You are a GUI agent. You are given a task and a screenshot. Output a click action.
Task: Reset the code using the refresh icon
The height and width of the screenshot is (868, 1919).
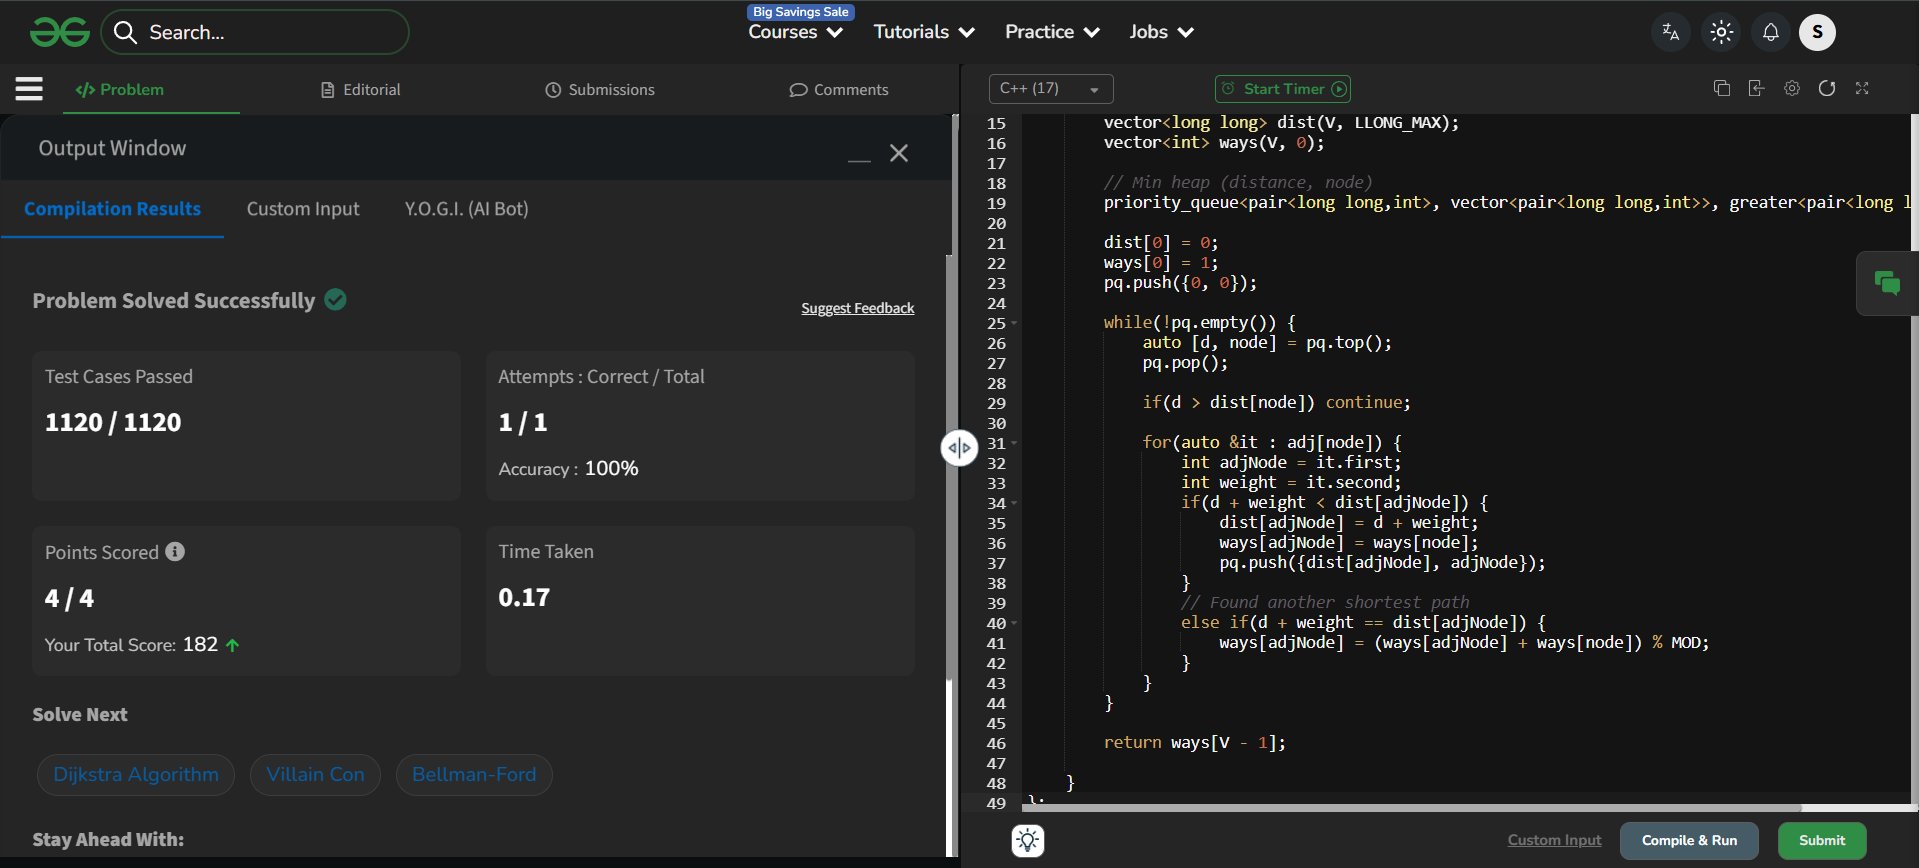pos(1826,88)
